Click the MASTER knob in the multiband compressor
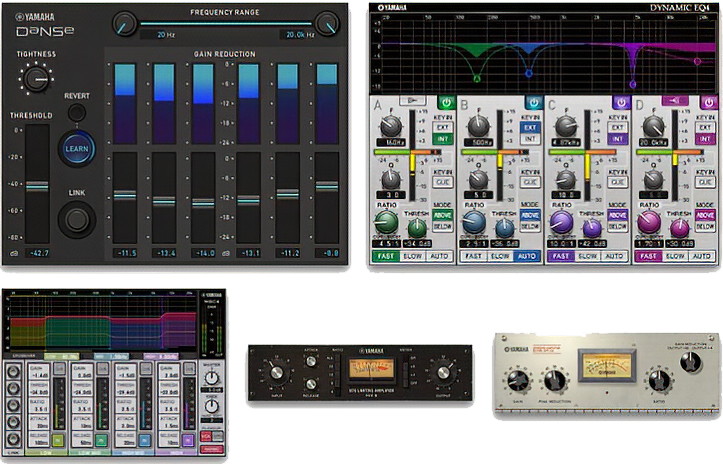 pyautogui.click(x=211, y=378)
